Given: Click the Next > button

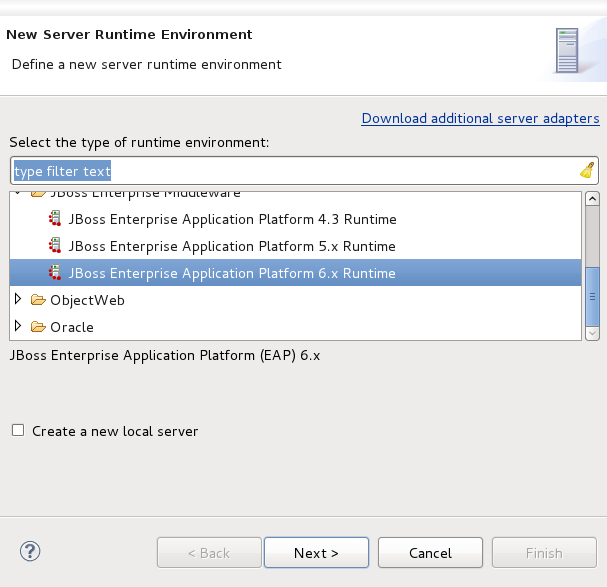Looking at the screenshot, I should (316, 553).
